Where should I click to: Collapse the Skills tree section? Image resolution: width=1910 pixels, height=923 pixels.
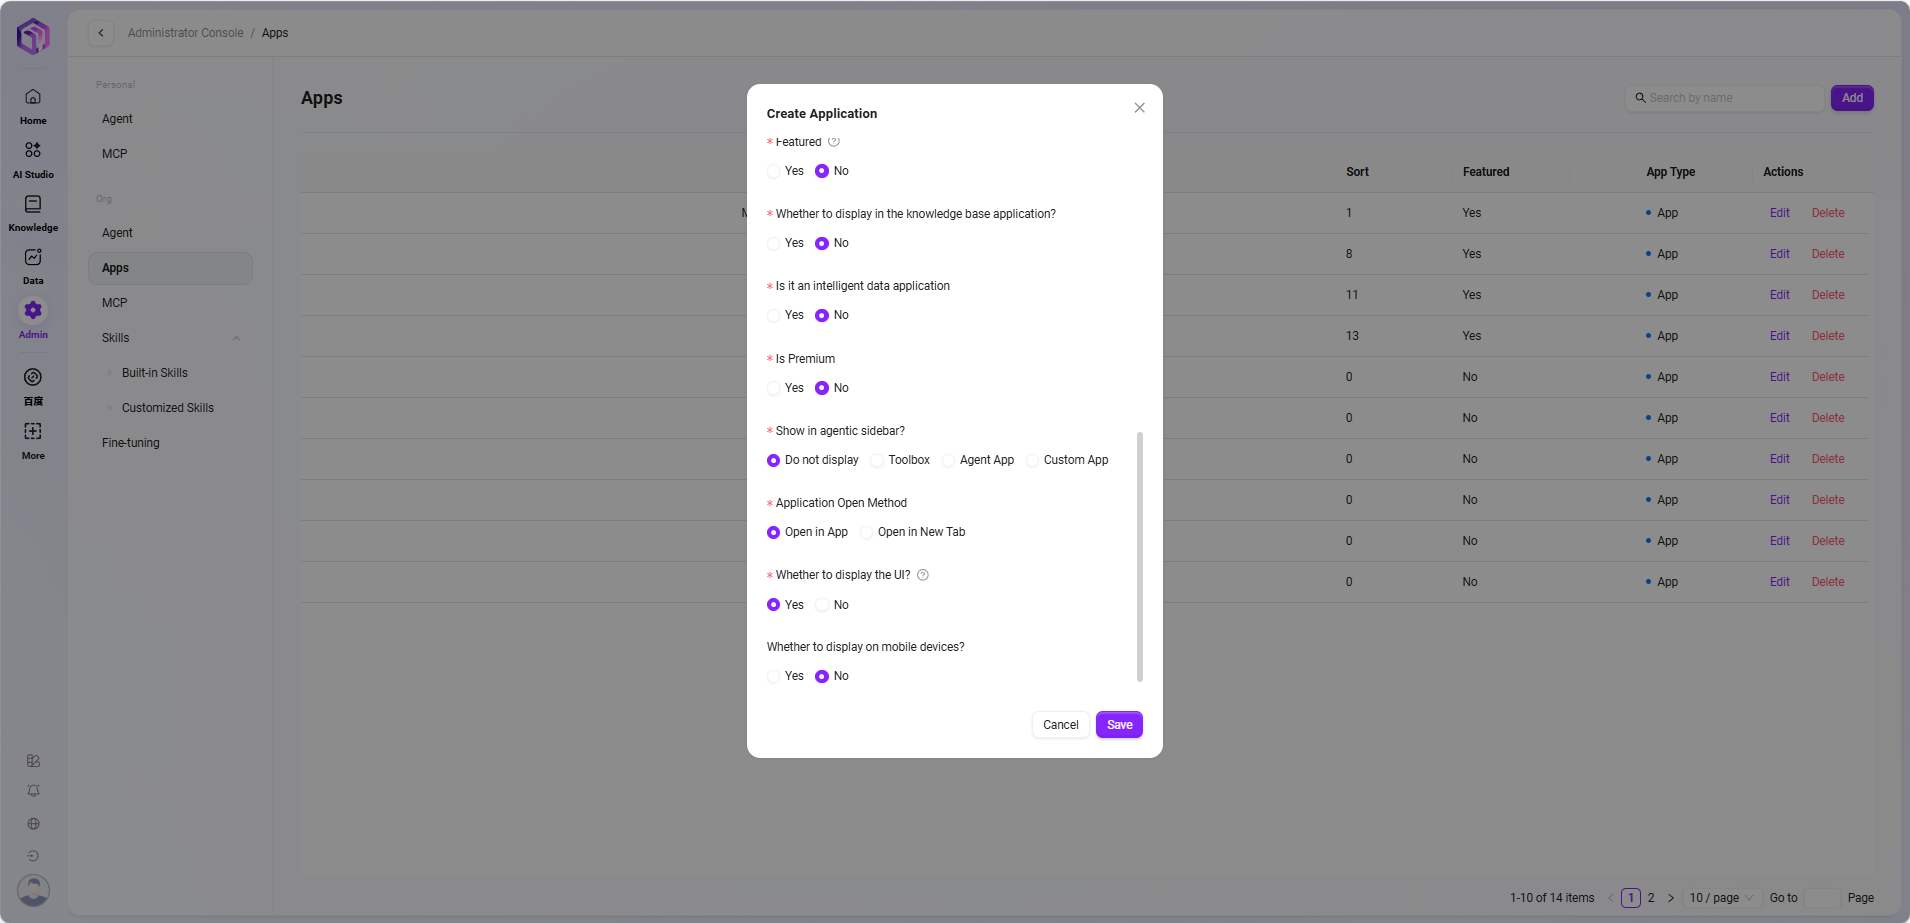point(236,338)
